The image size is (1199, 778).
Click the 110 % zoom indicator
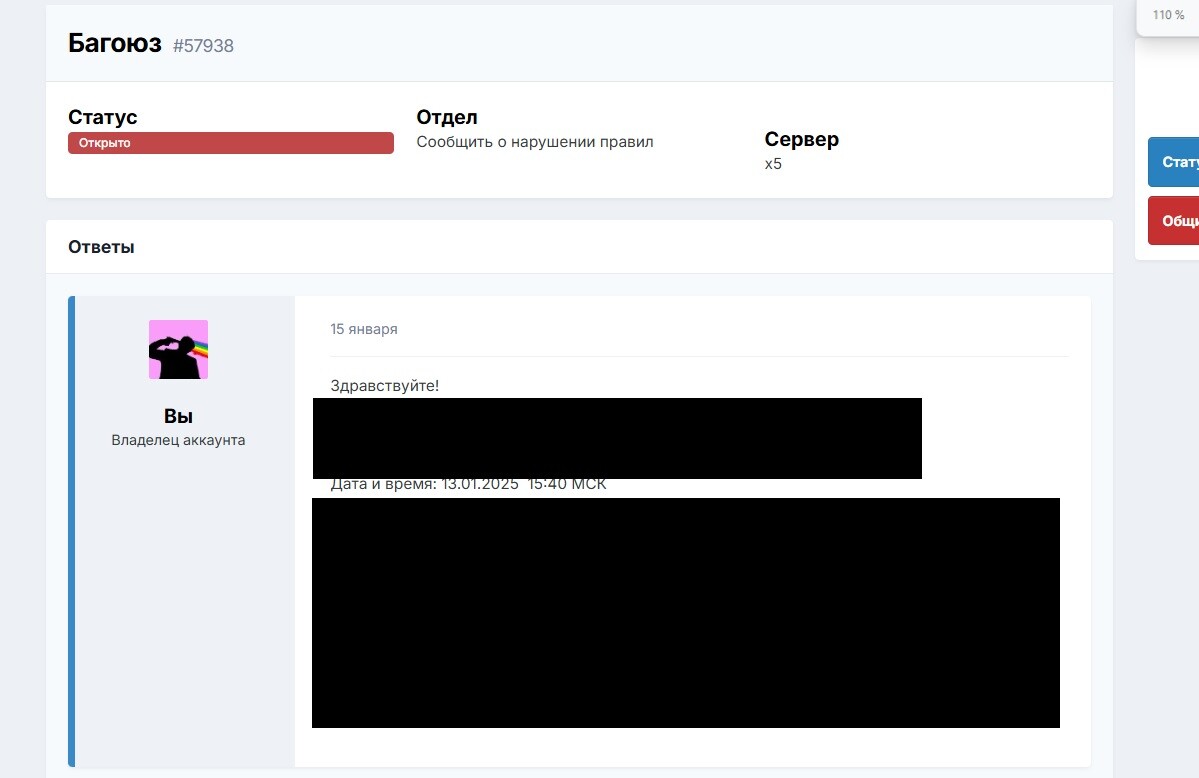coord(1167,15)
